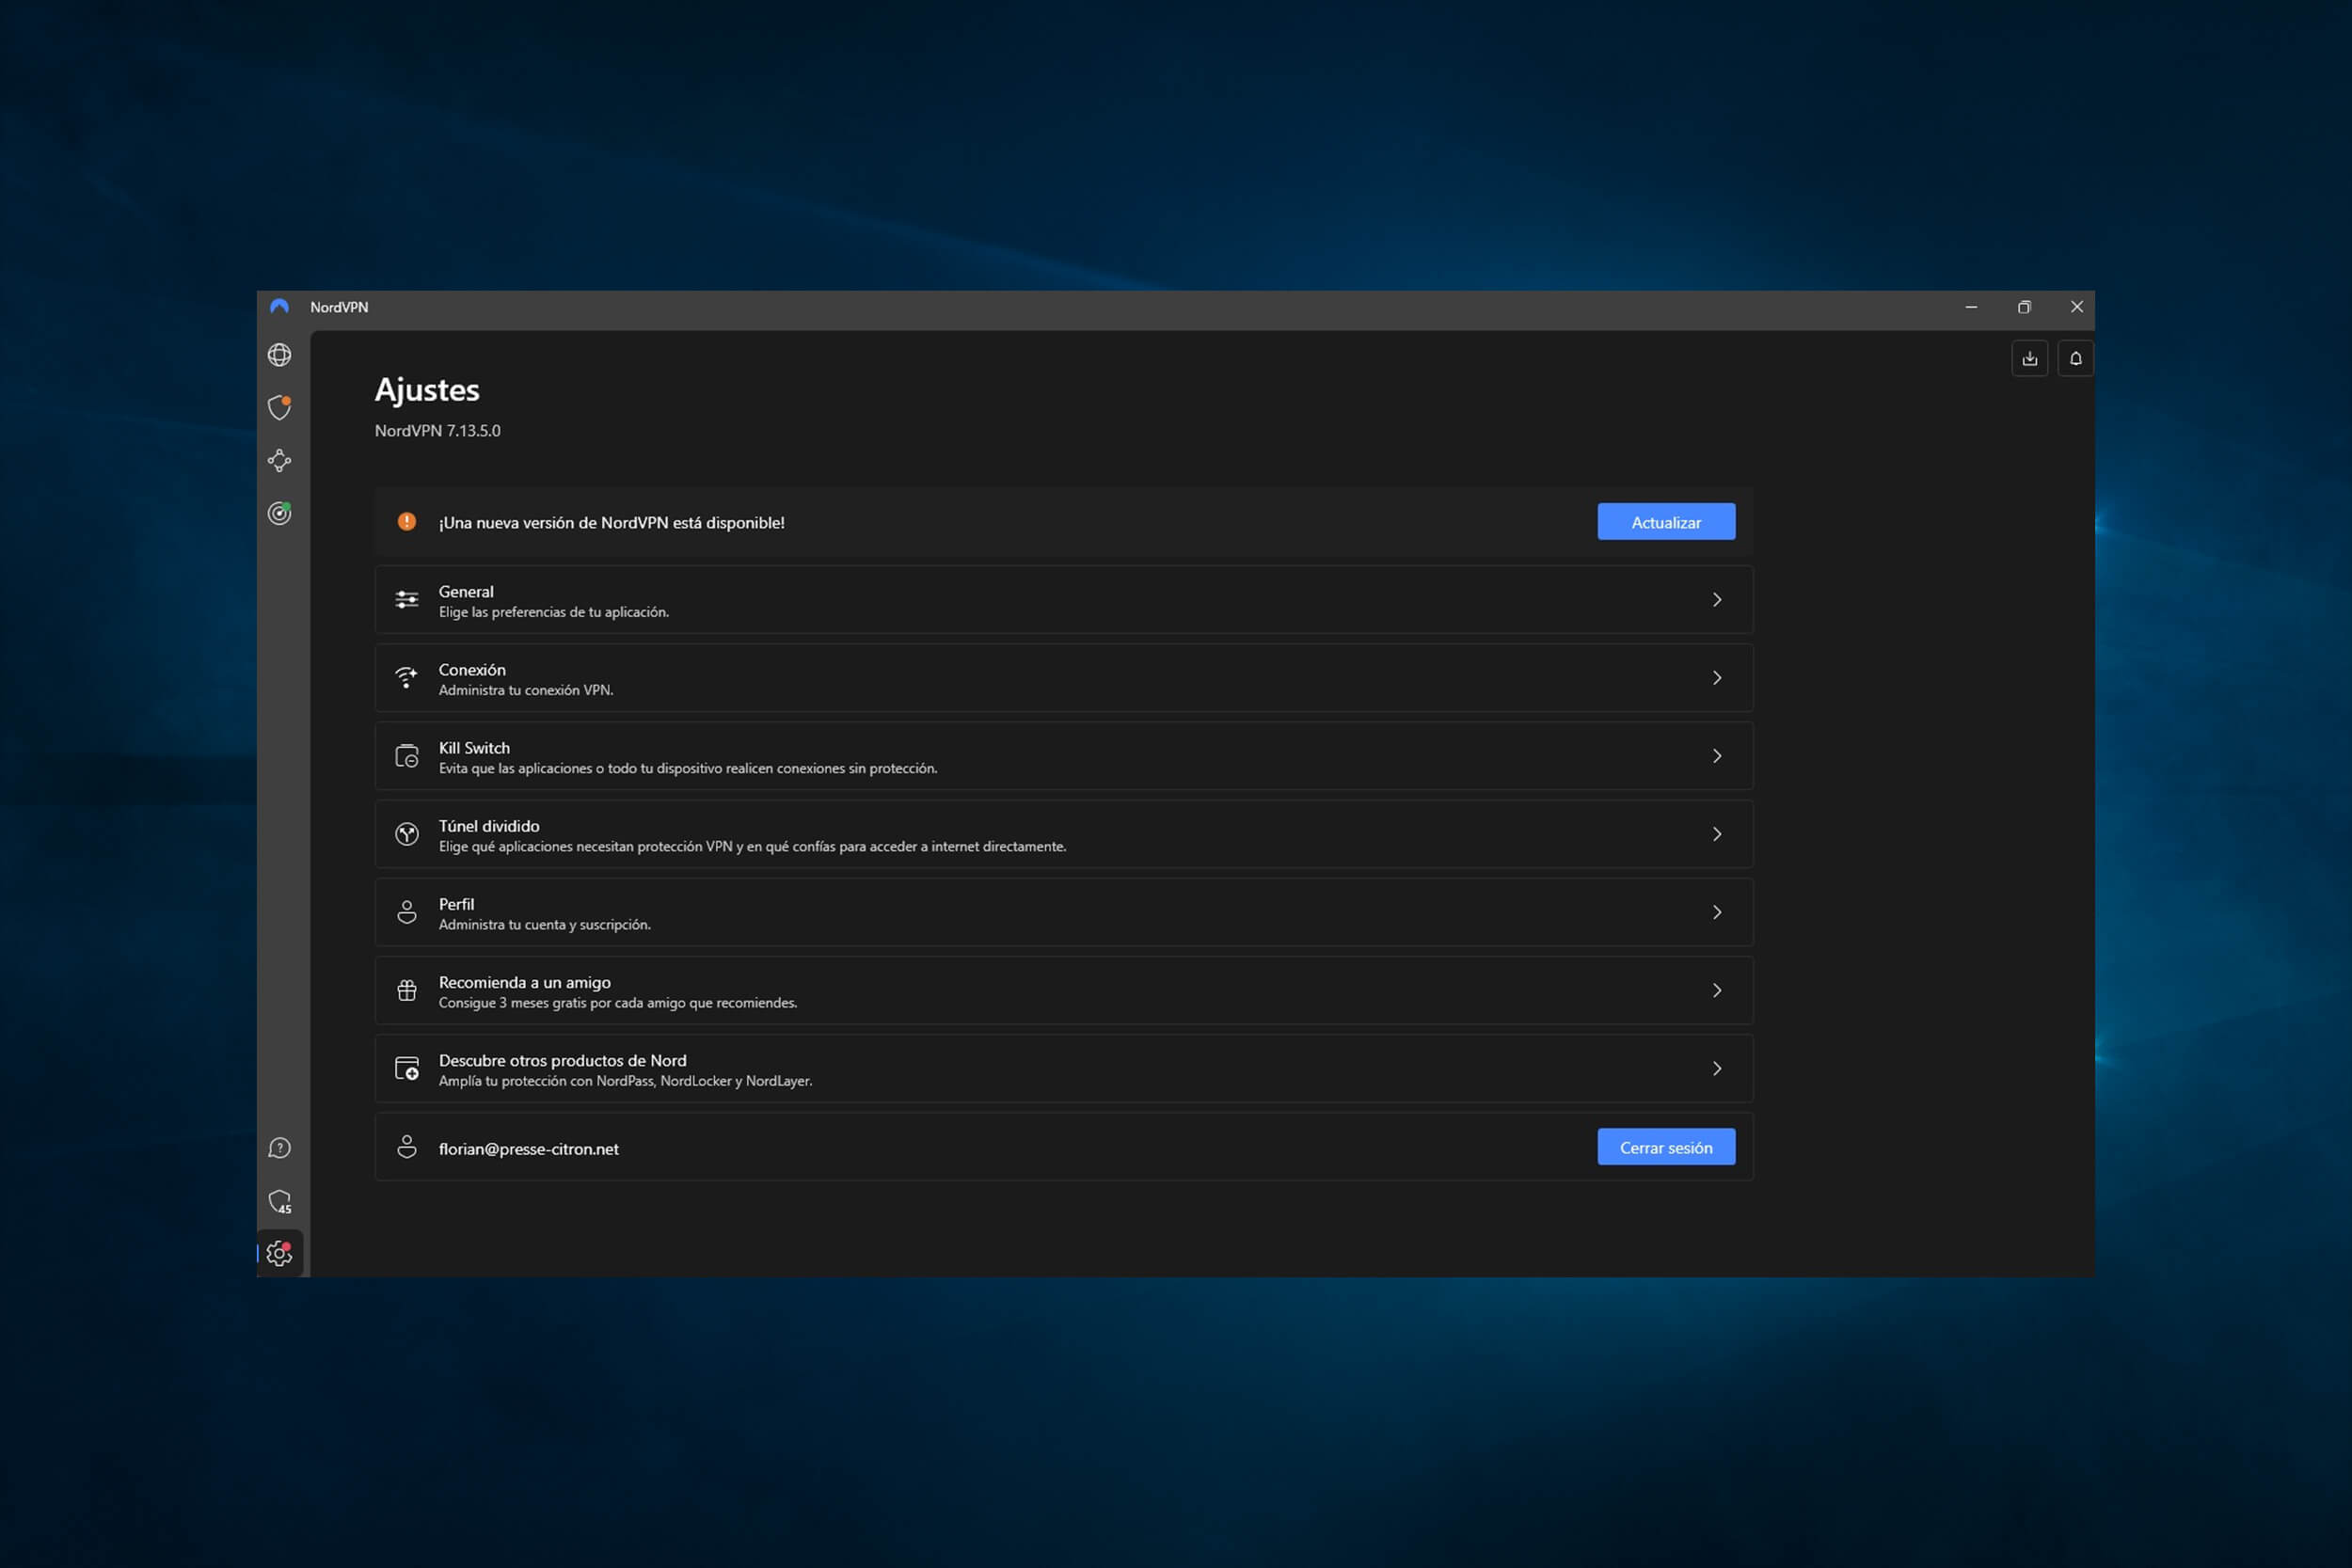This screenshot has height=1568, width=2352.
Task: Open the Meshnet icon in sidebar
Action: (x=279, y=460)
